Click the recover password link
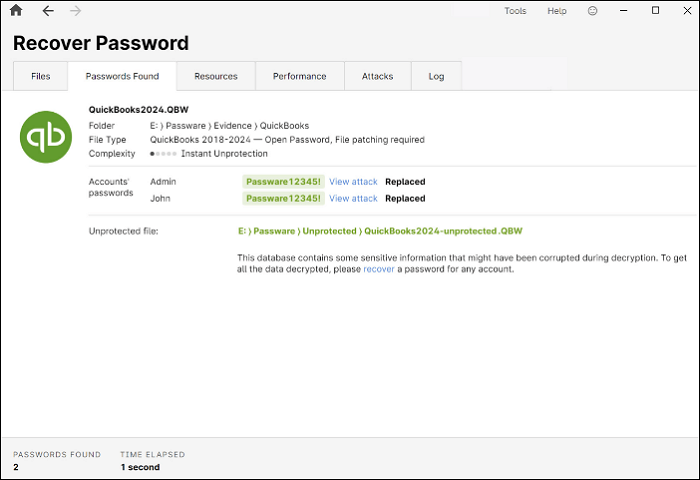This screenshot has width=700, height=480. (x=378, y=269)
